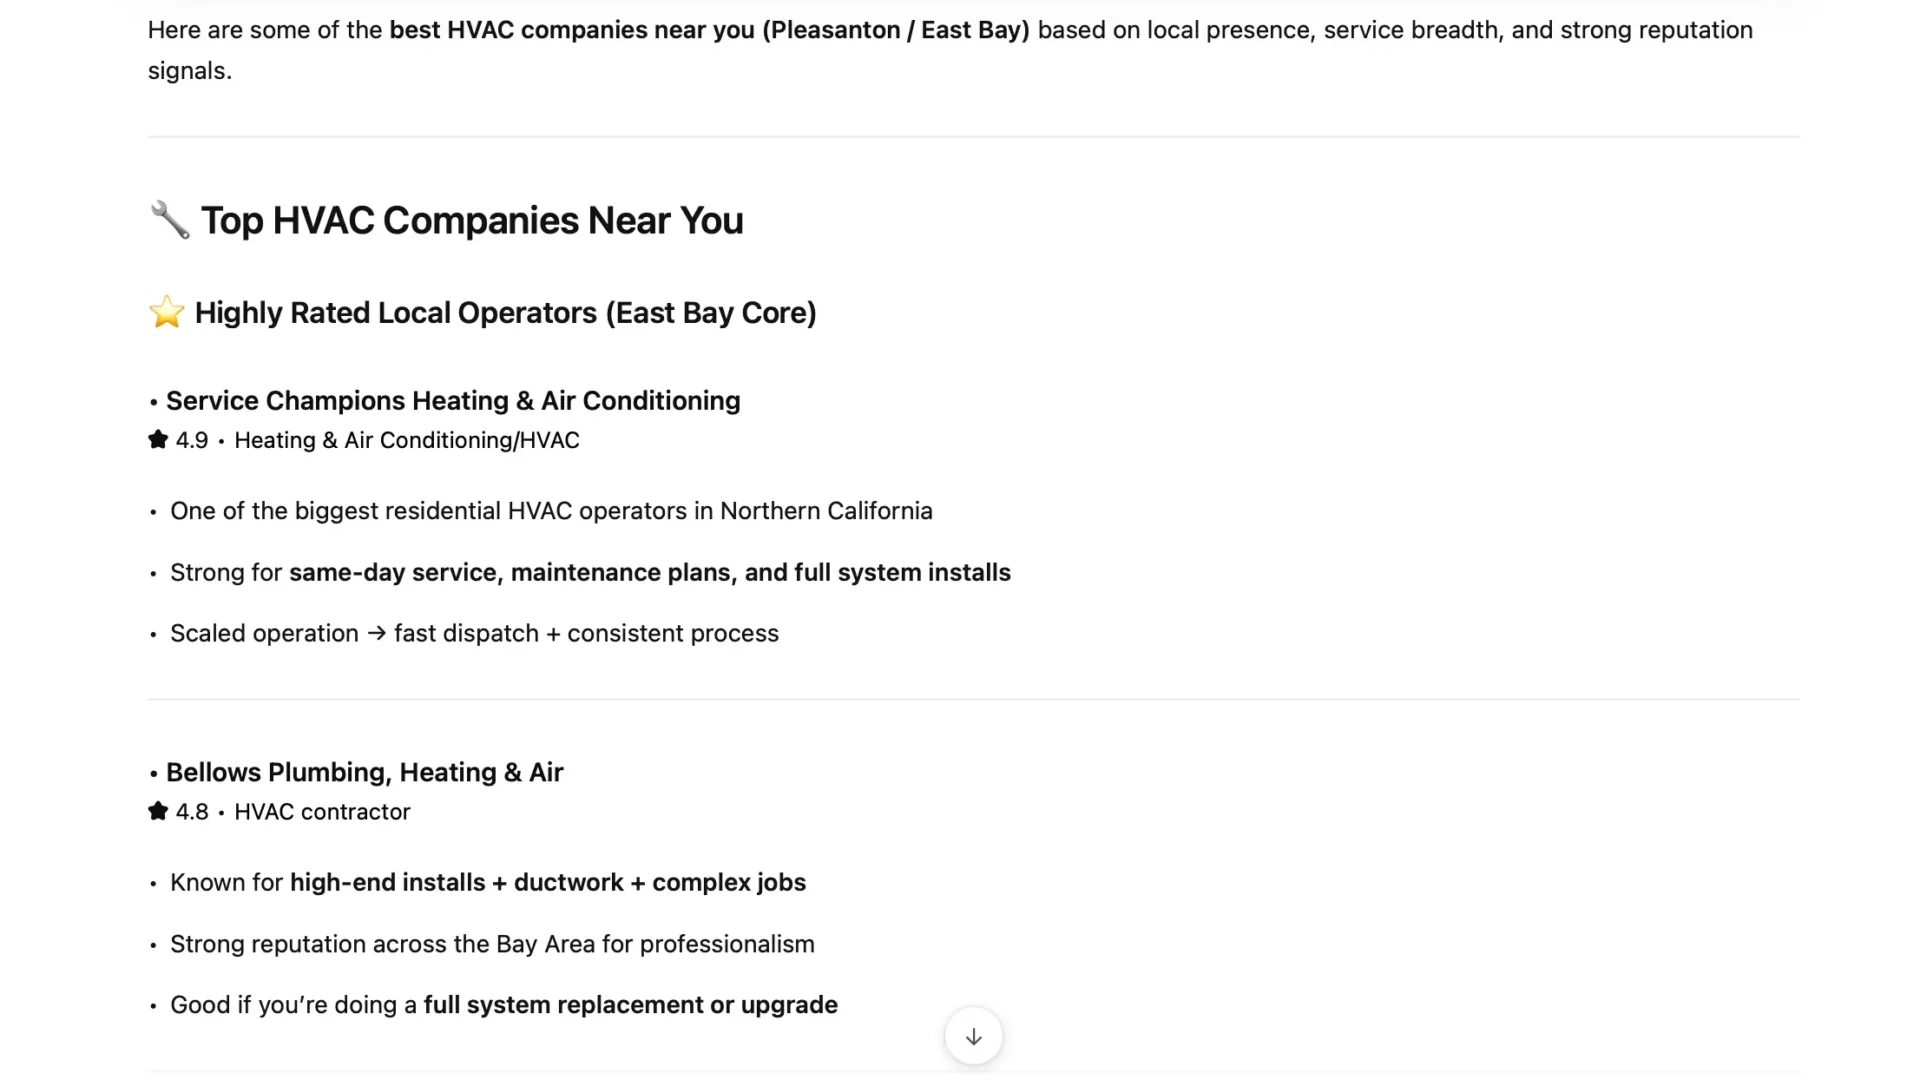Image resolution: width=1920 pixels, height=1080 pixels.
Task: Click the HVAC contractor label
Action: pos(322,811)
